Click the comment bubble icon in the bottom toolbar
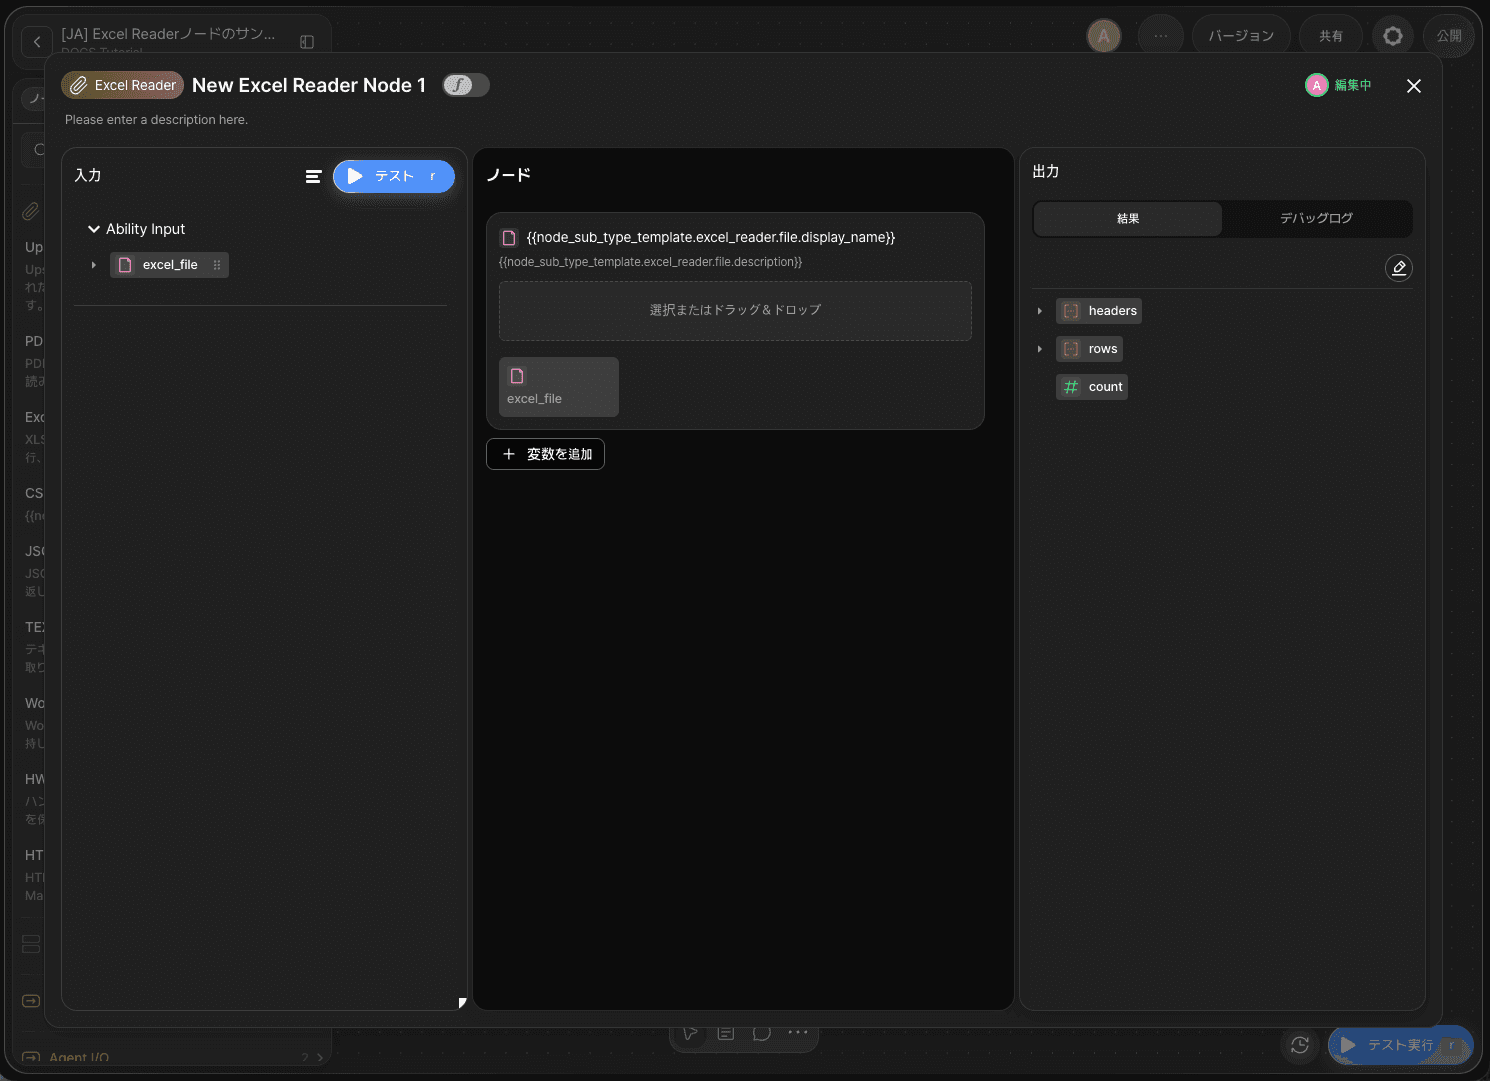 tap(762, 1033)
